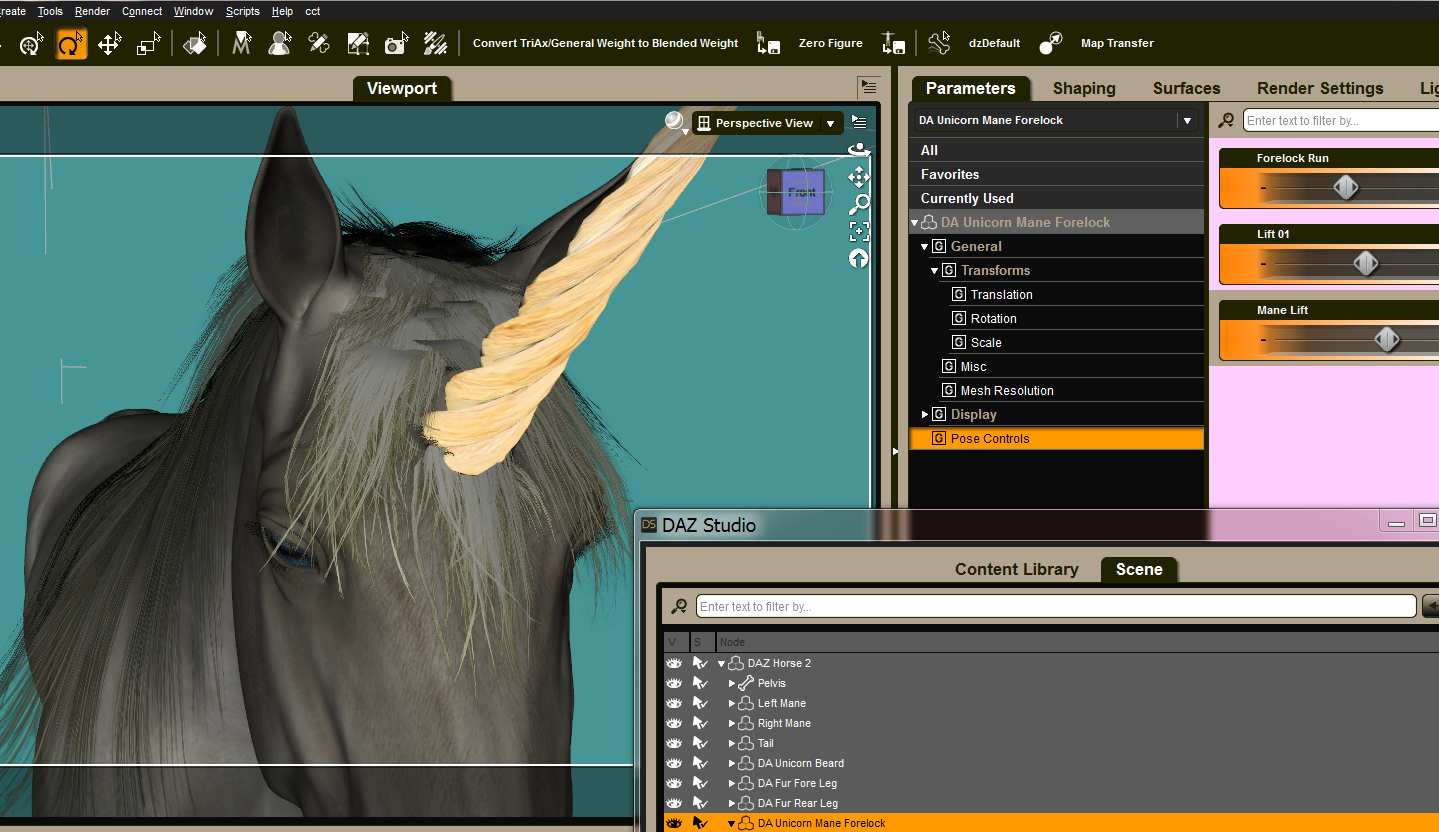Image resolution: width=1439 pixels, height=832 pixels.
Task: Click the Map Transfer button
Action: tap(1117, 44)
